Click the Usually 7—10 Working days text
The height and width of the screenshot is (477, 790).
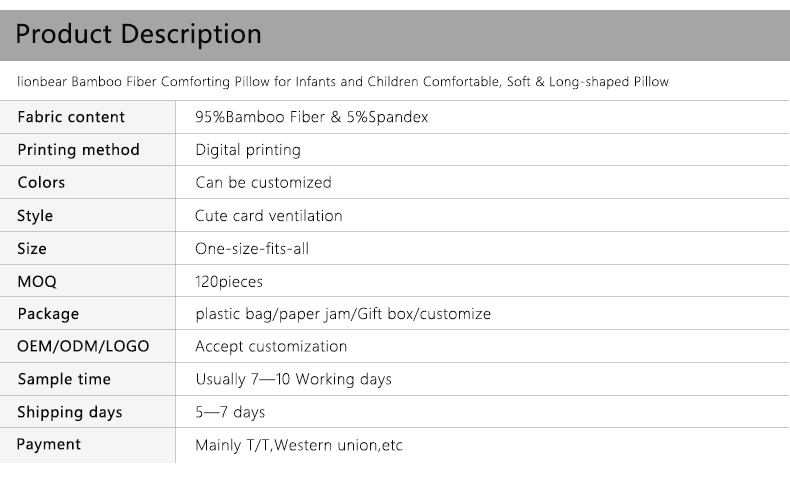[293, 380]
